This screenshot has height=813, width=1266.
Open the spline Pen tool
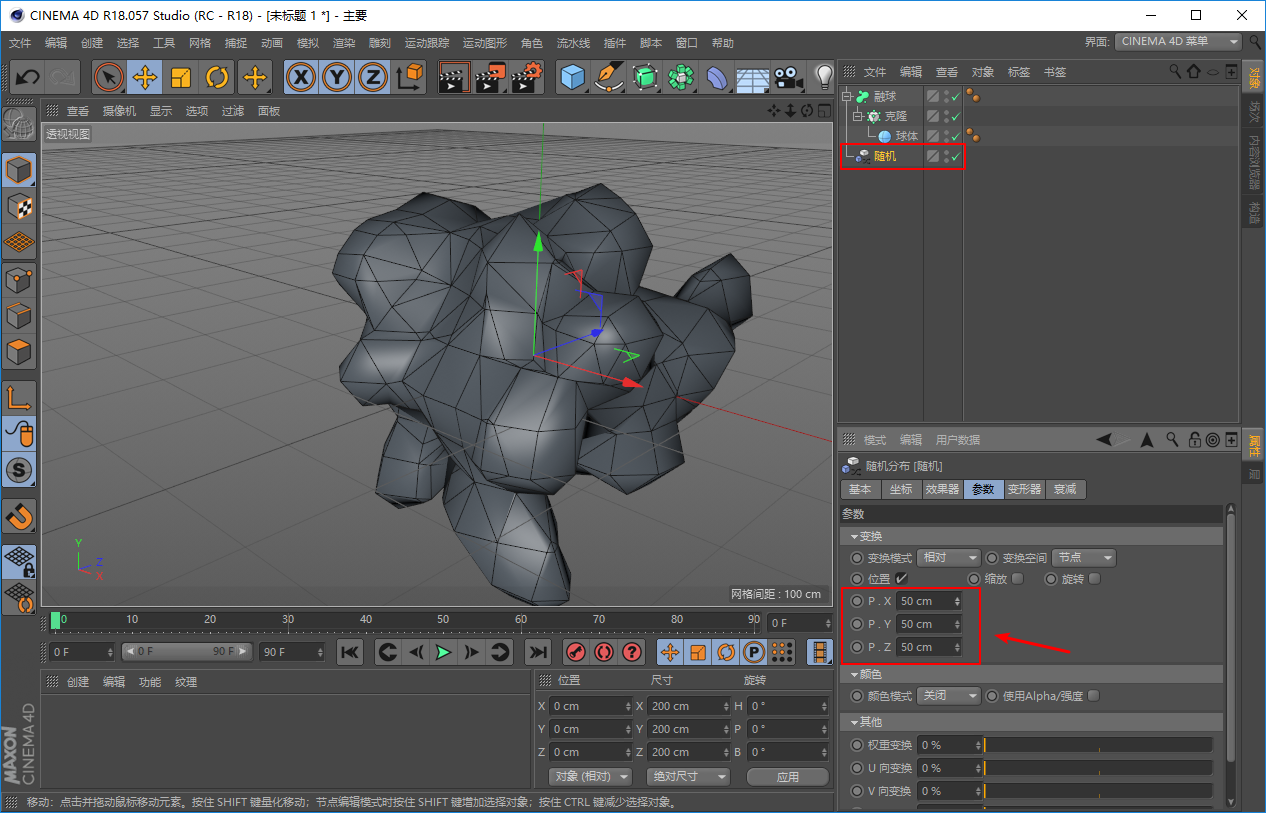609,77
